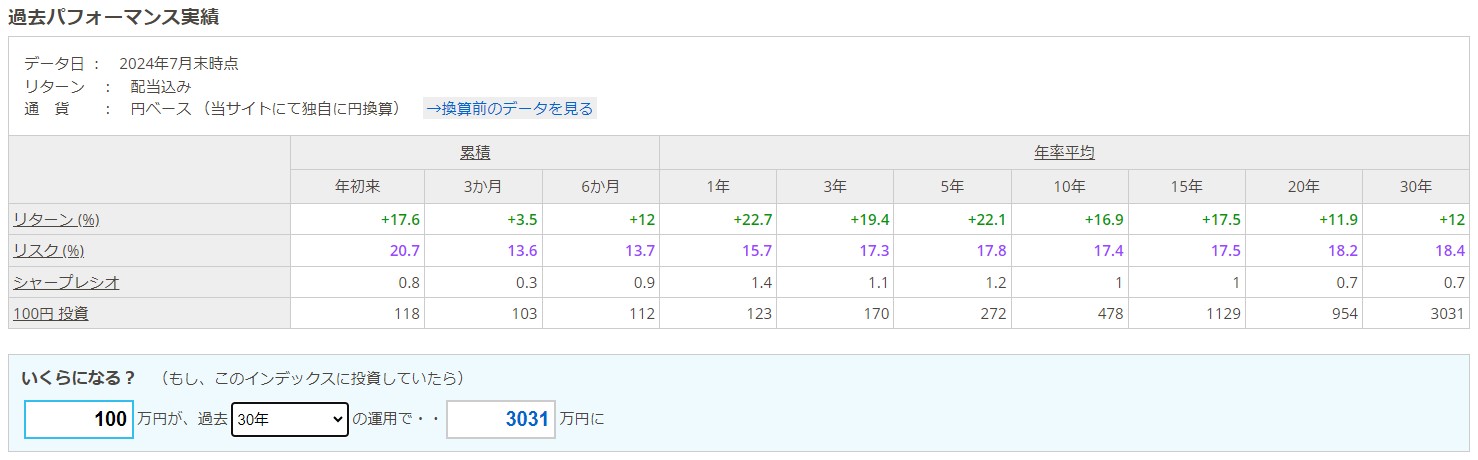
Task: Select the 6か月 column header
Action: click(x=600, y=186)
